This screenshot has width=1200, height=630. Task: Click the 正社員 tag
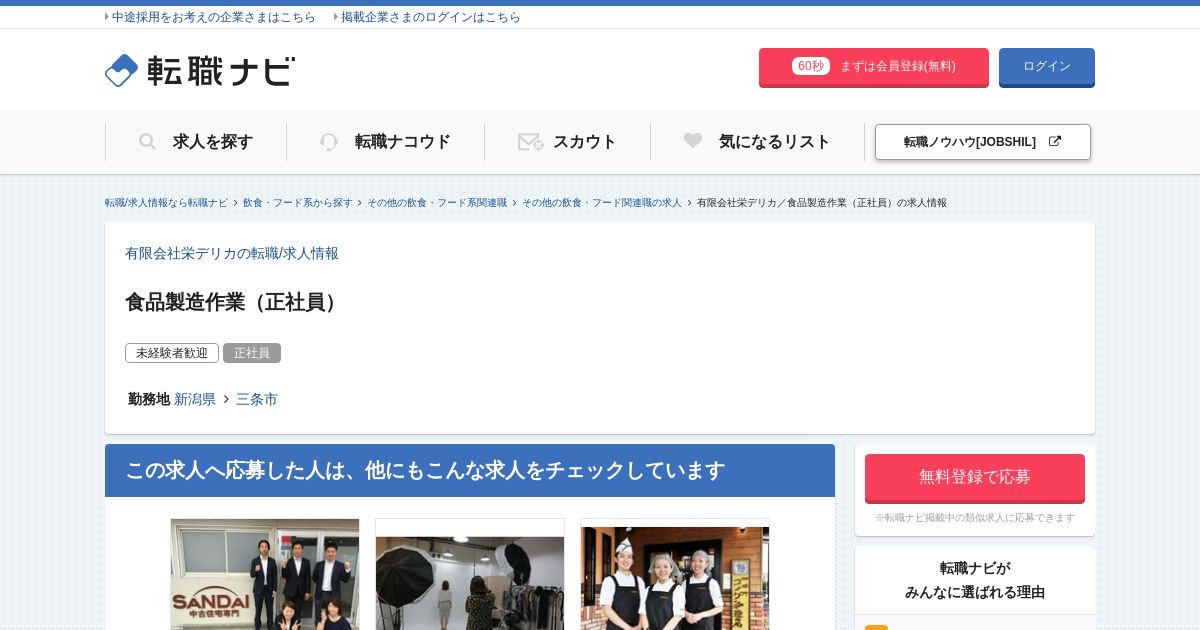click(252, 353)
